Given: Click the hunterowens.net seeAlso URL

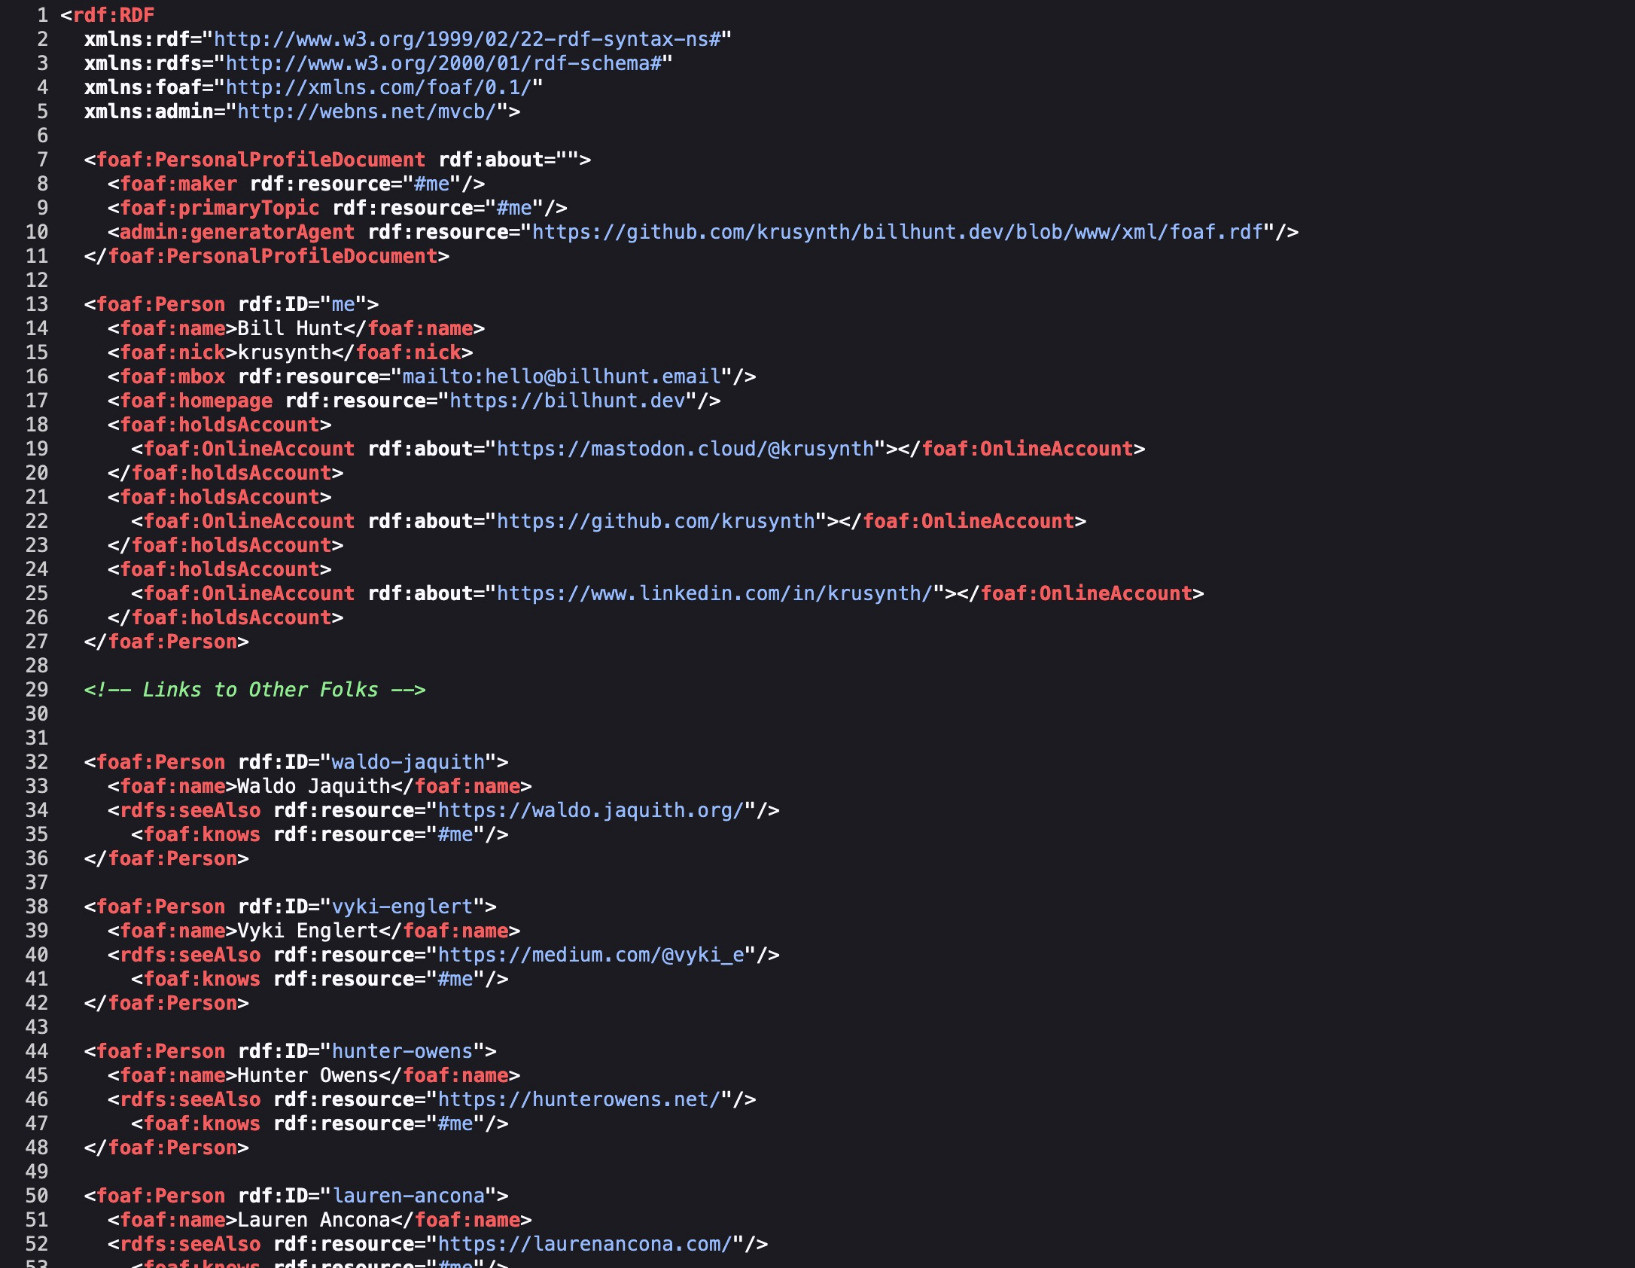Looking at the screenshot, I should (x=579, y=1100).
